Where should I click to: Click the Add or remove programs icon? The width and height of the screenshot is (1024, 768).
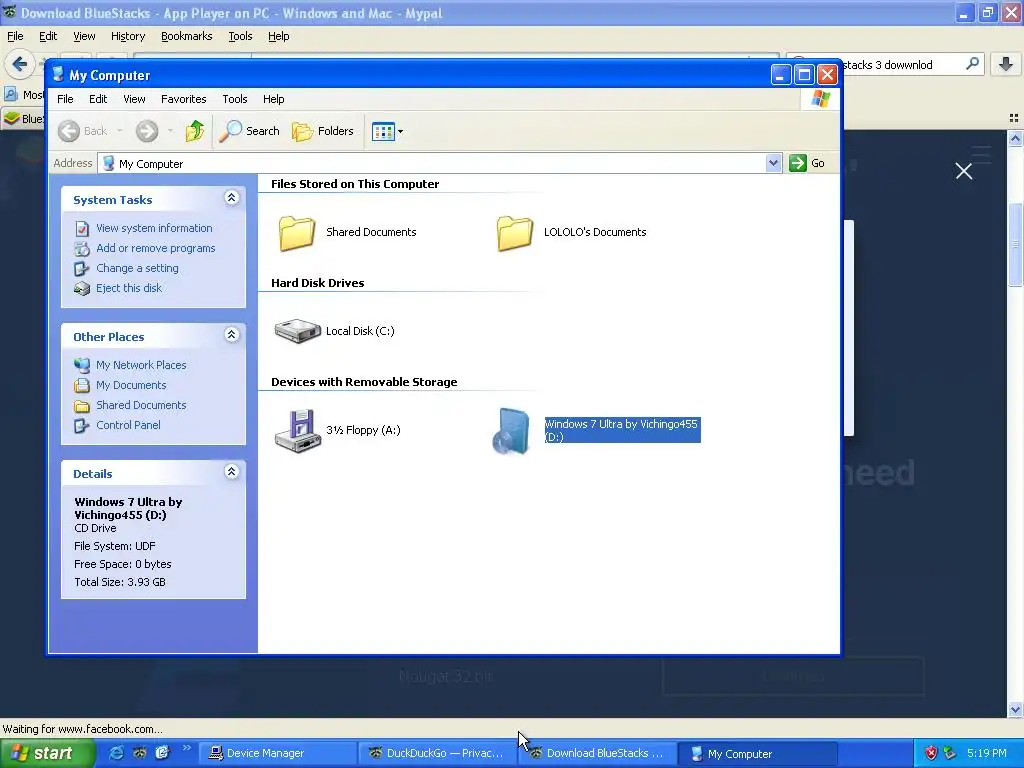pos(82,249)
